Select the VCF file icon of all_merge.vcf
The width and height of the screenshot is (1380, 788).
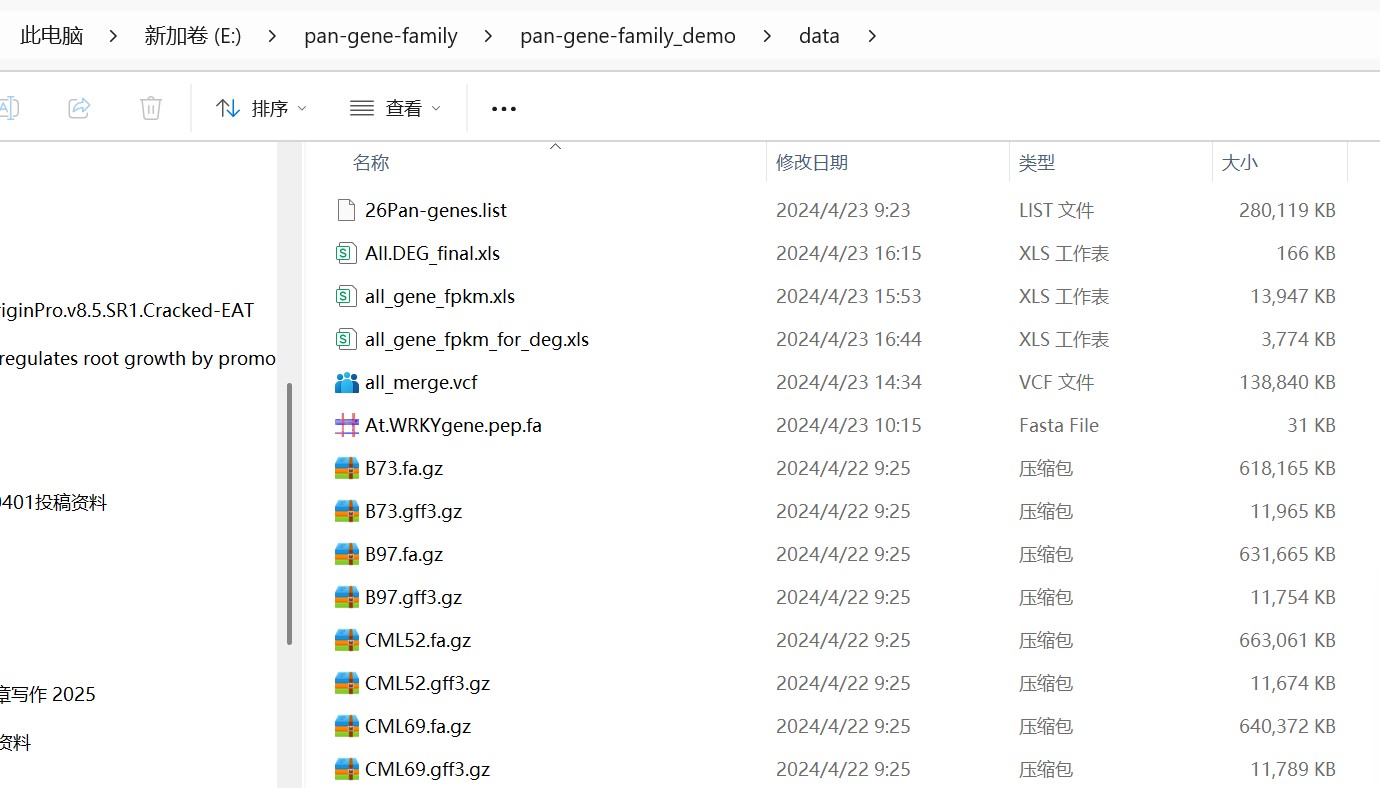point(346,382)
